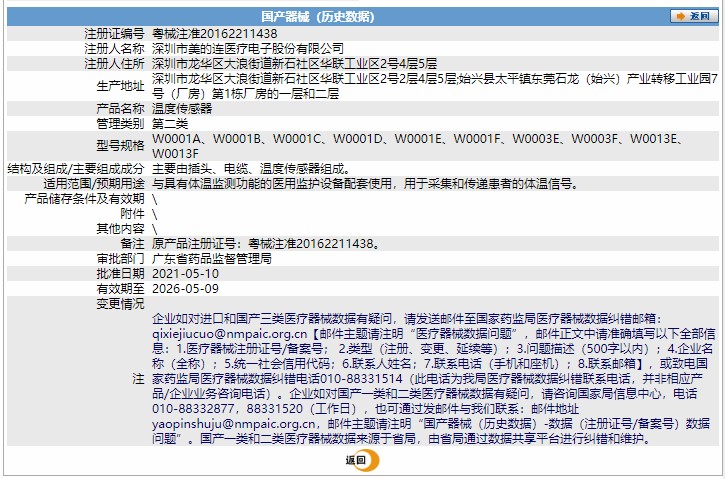Click model W0013F in the 型号规格 list
Image resolution: width=725 pixels, height=479 pixels.
[175, 153]
